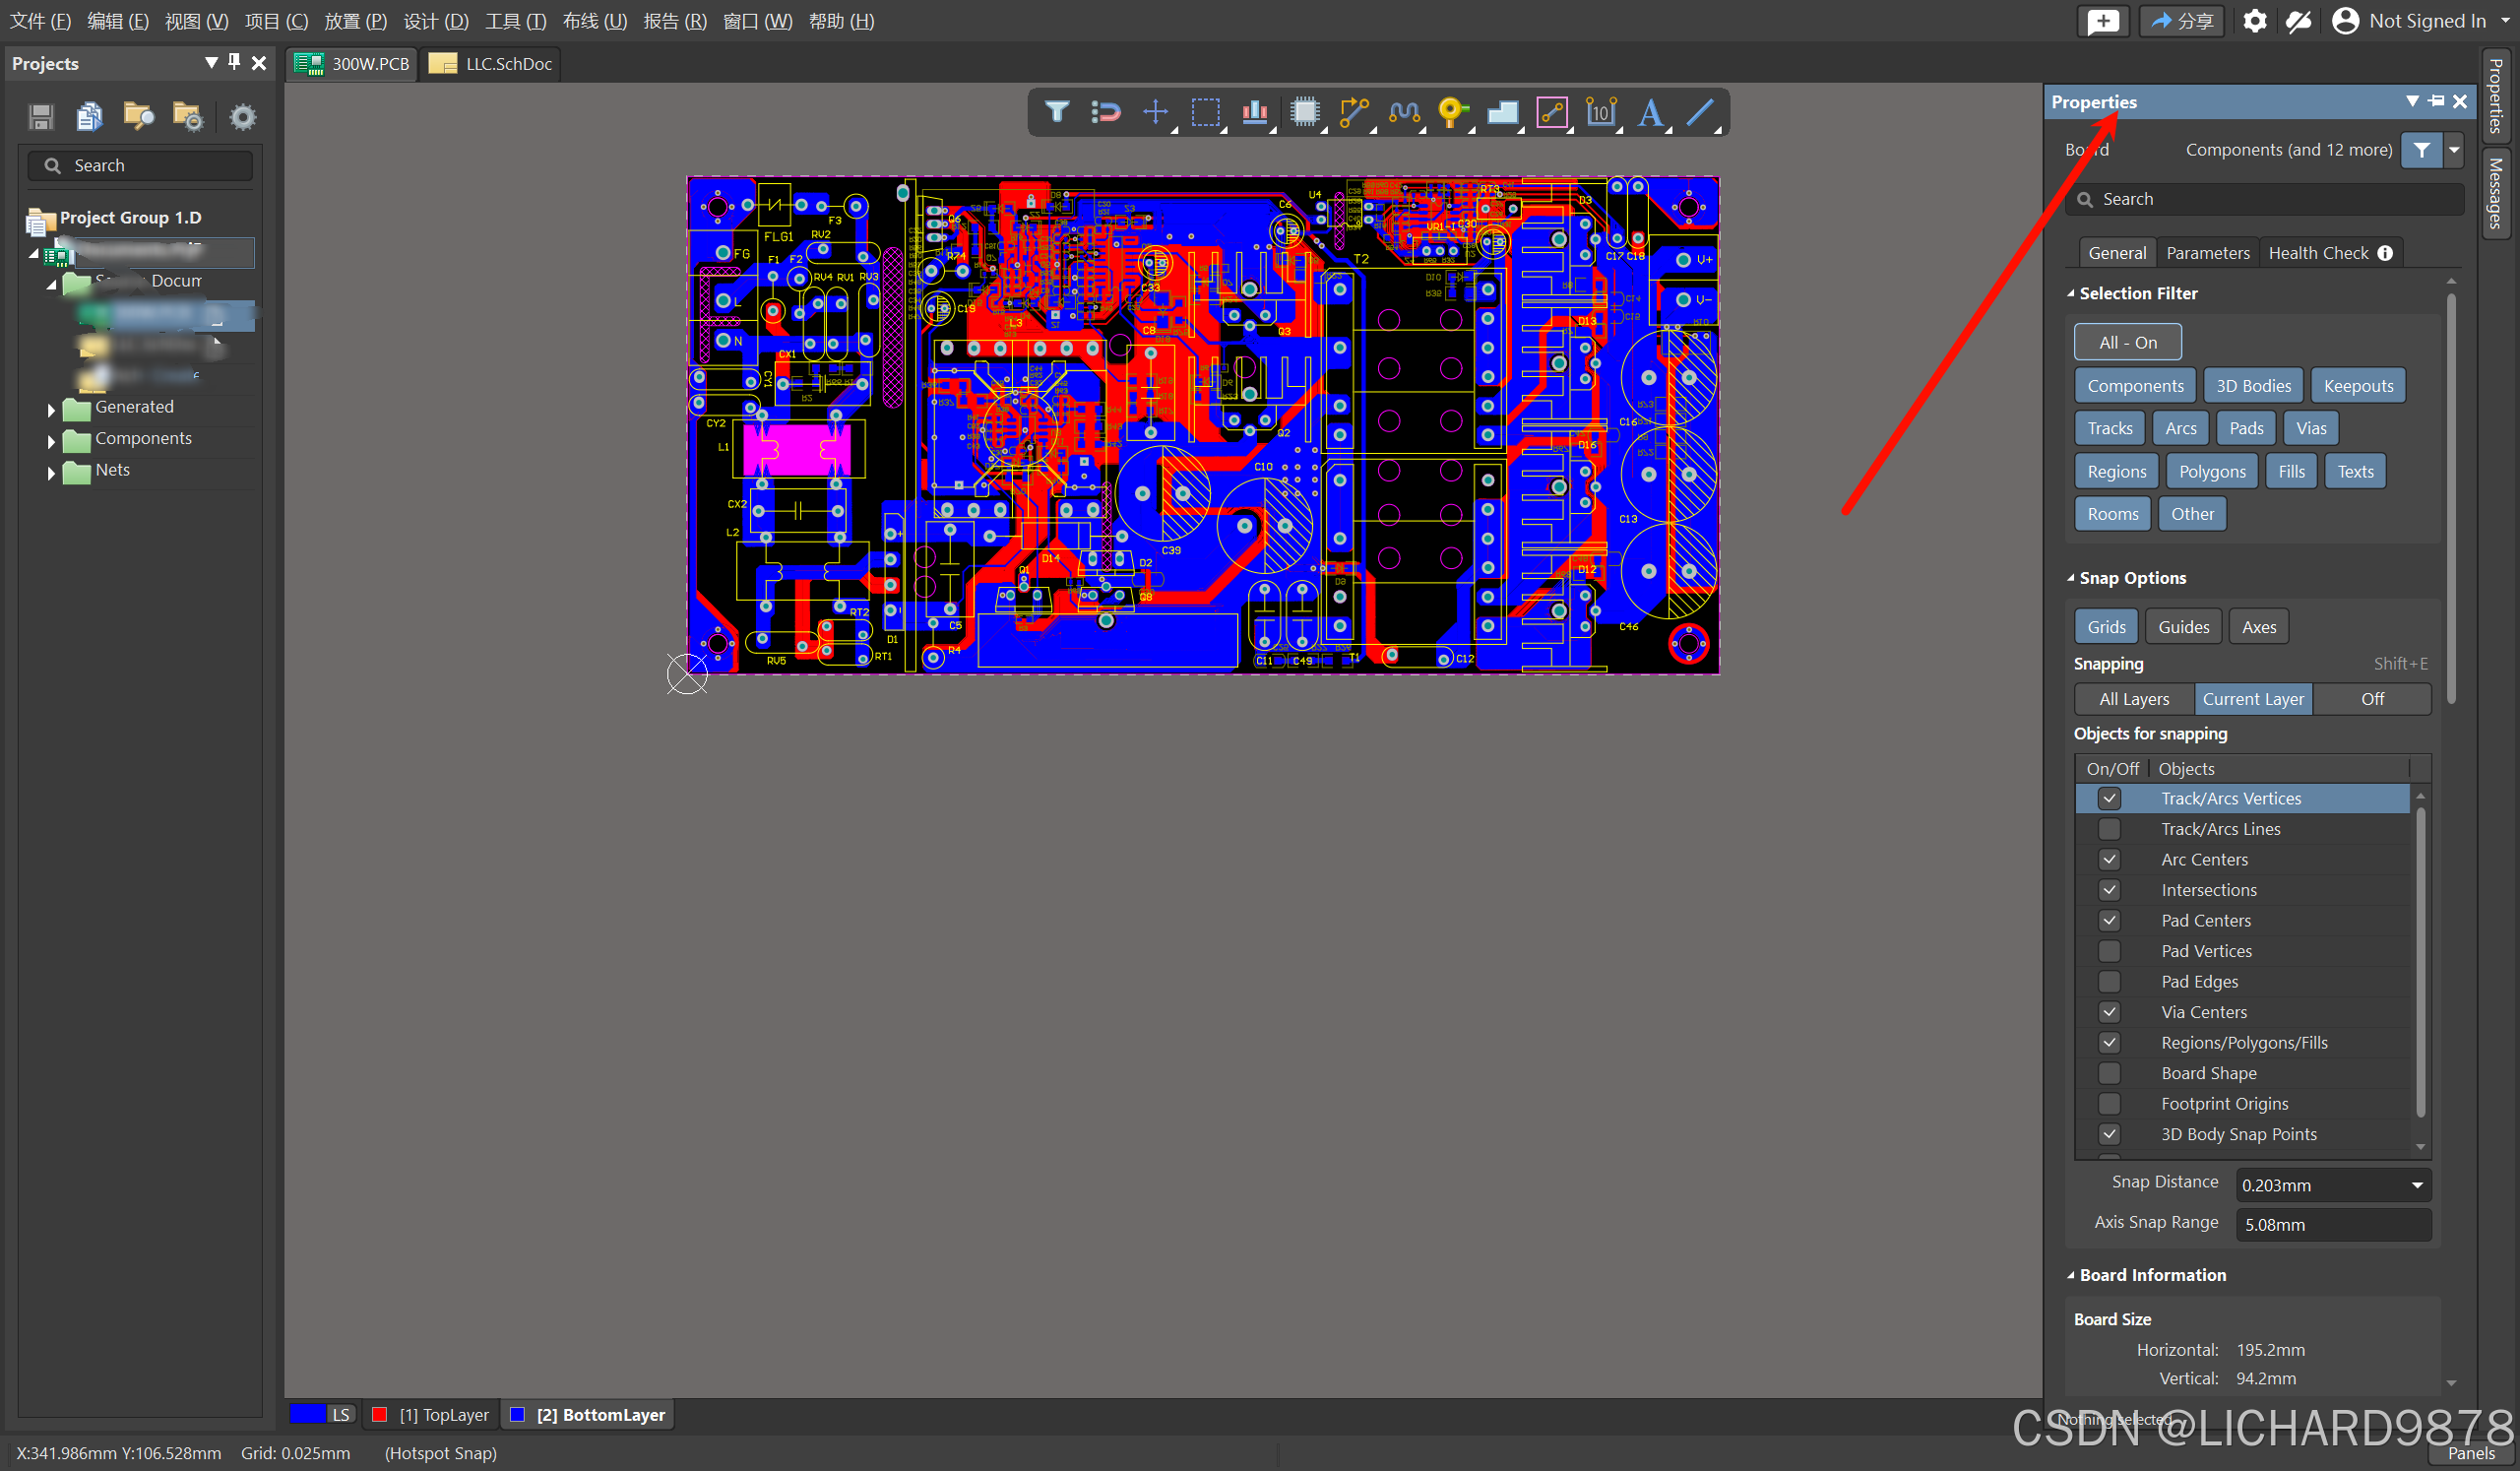Select the place via tool icon
This screenshot has width=2520, height=1471.
tap(1451, 112)
